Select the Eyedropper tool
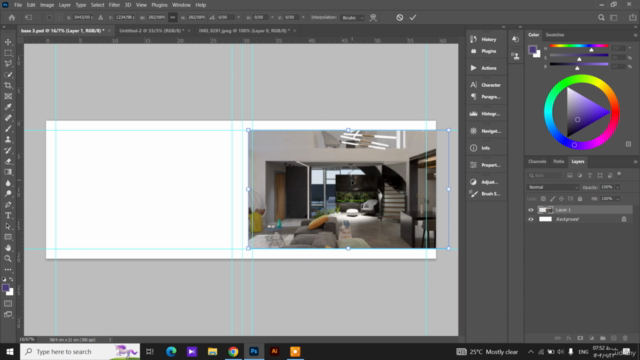 click(x=8, y=107)
